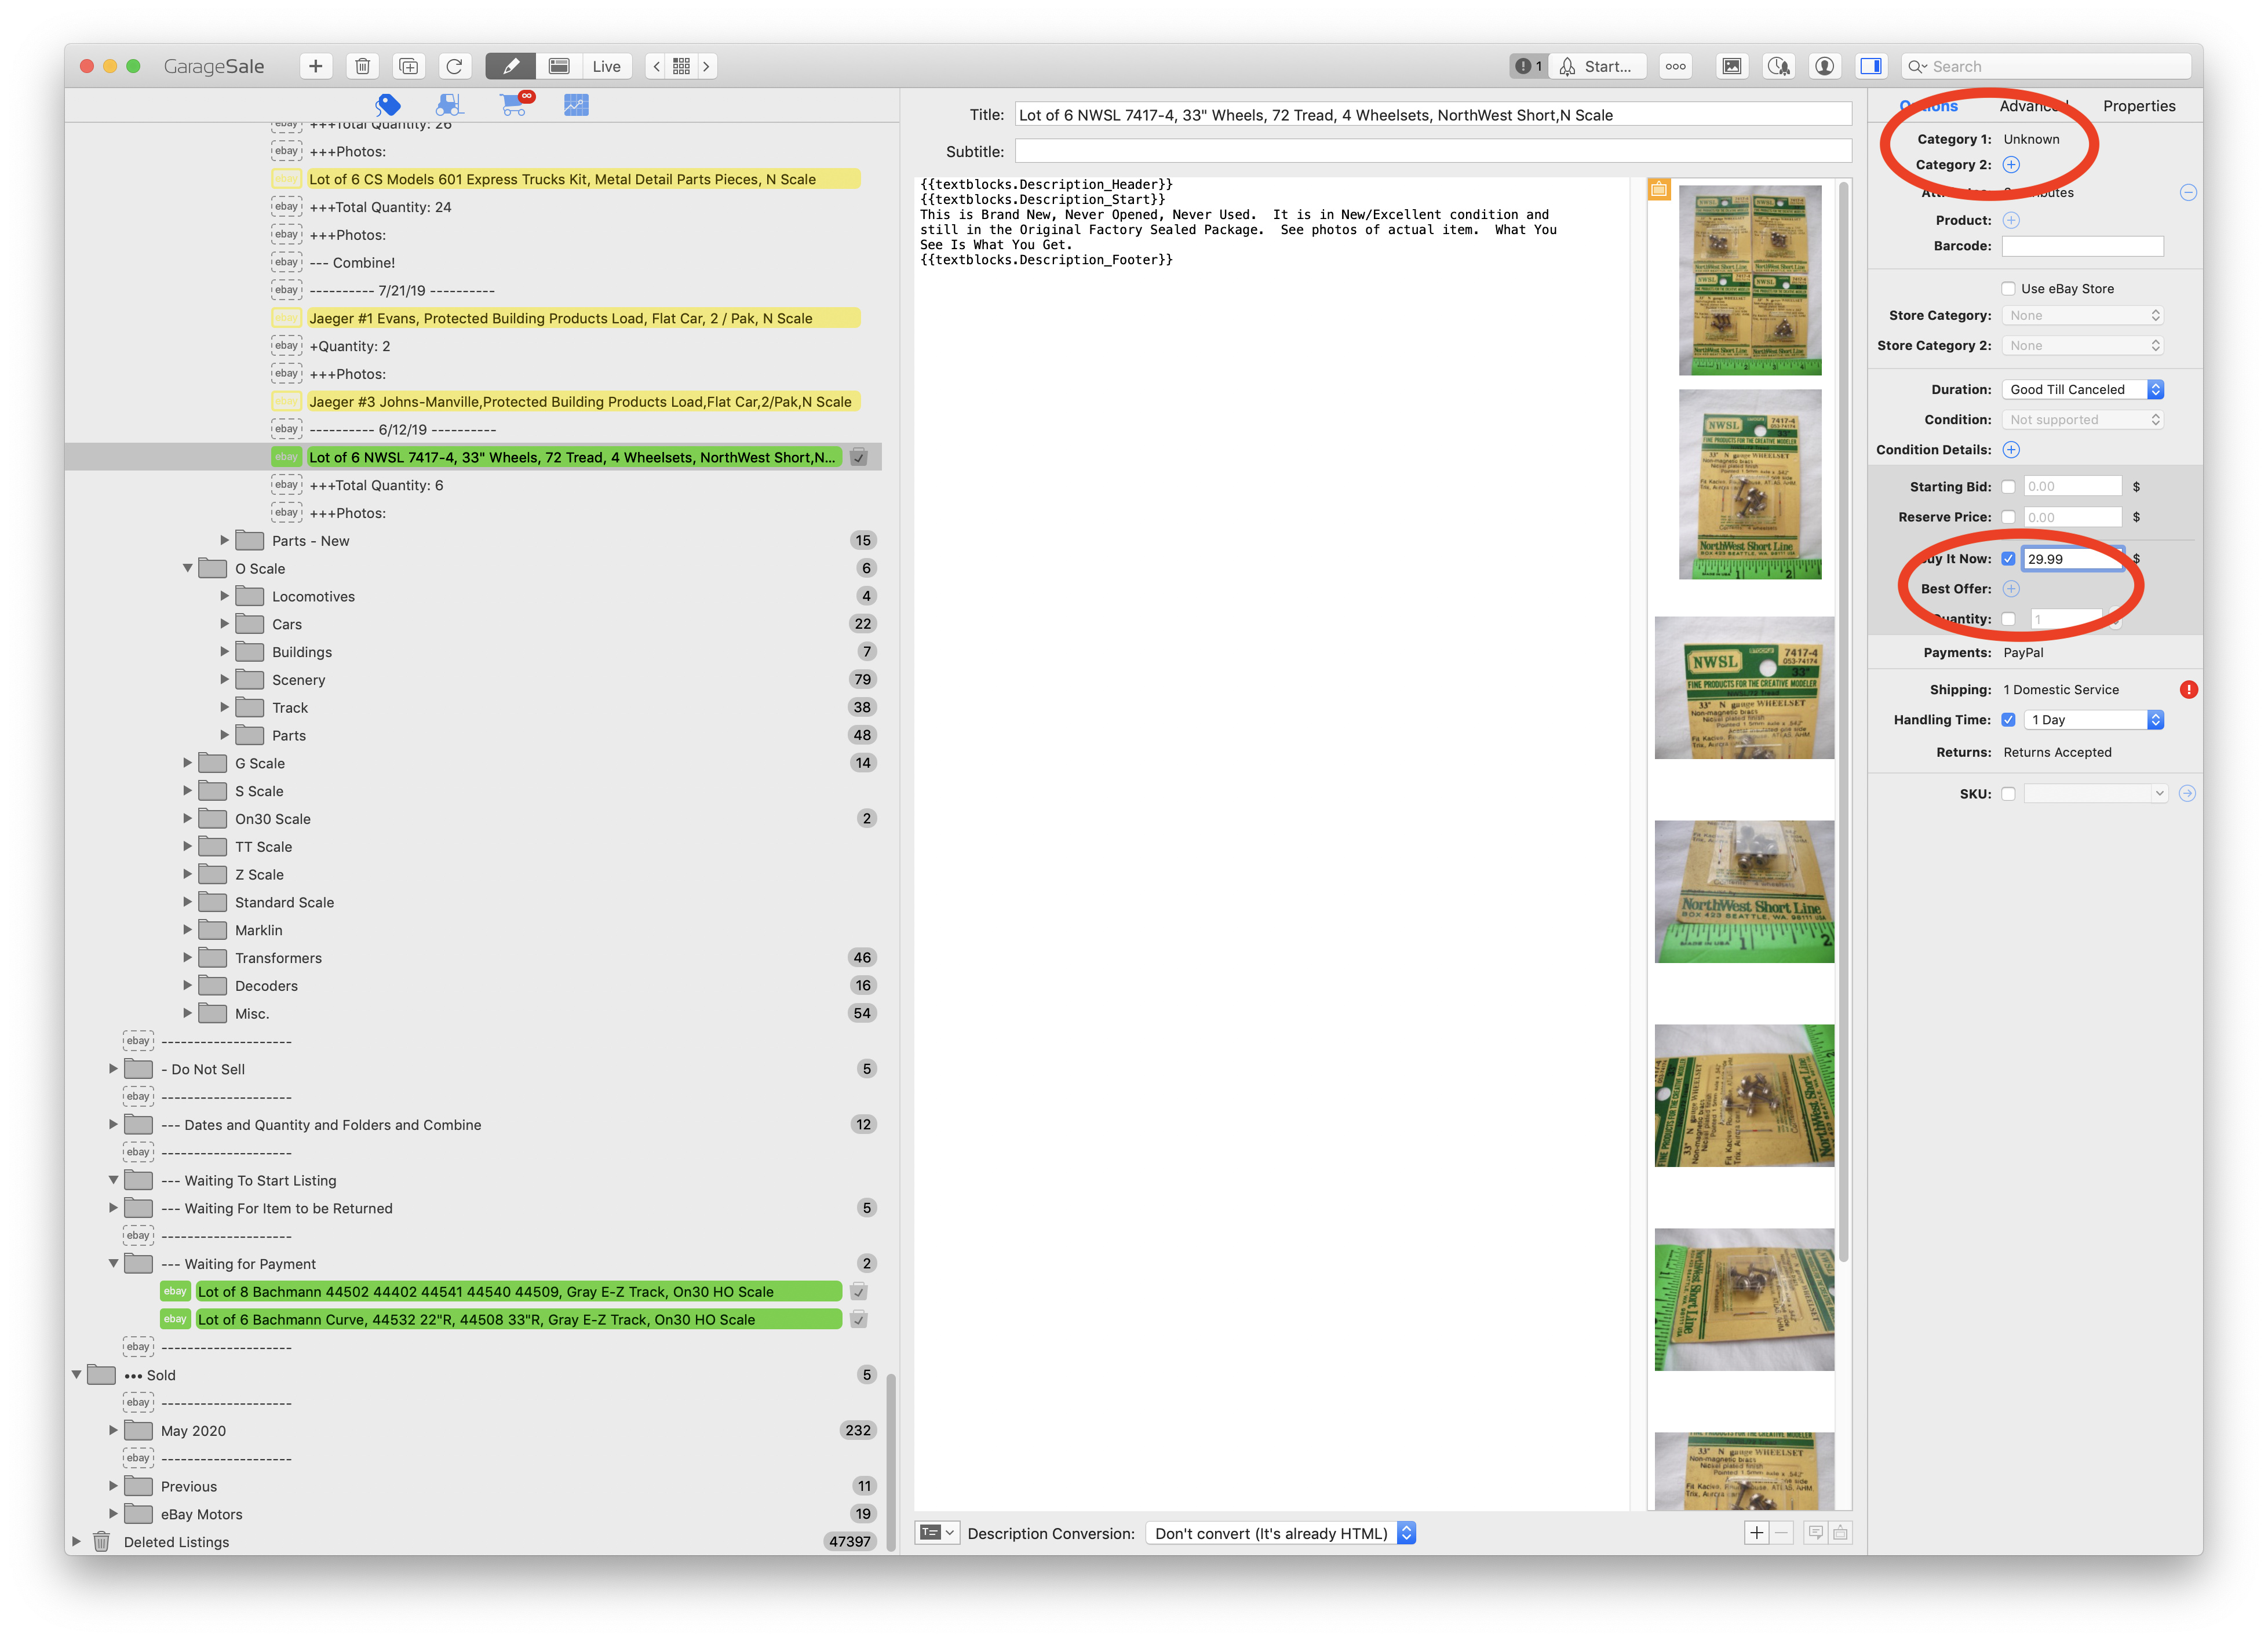Select second NWSL package thumbnail
Viewport: 2268px width, 1641px height.
click(x=1750, y=485)
